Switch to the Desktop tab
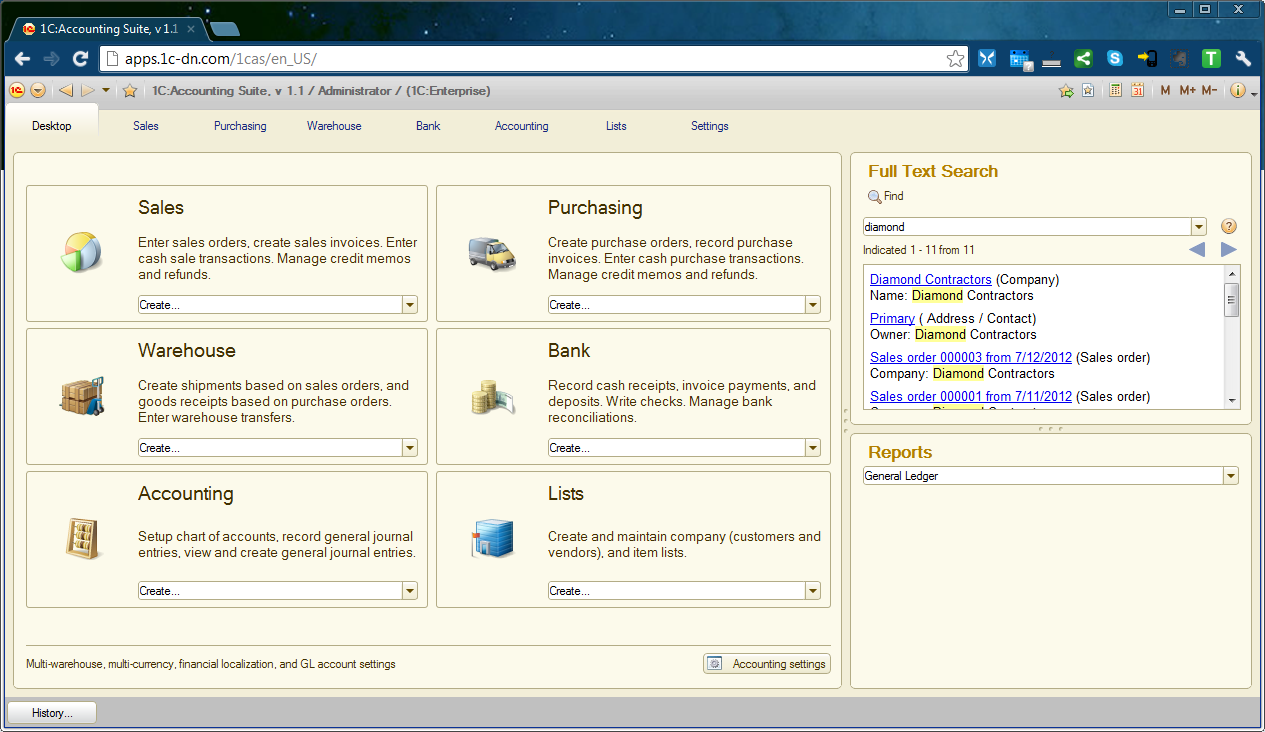The width and height of the screenshot is (1265, 732). click(52, 126)
